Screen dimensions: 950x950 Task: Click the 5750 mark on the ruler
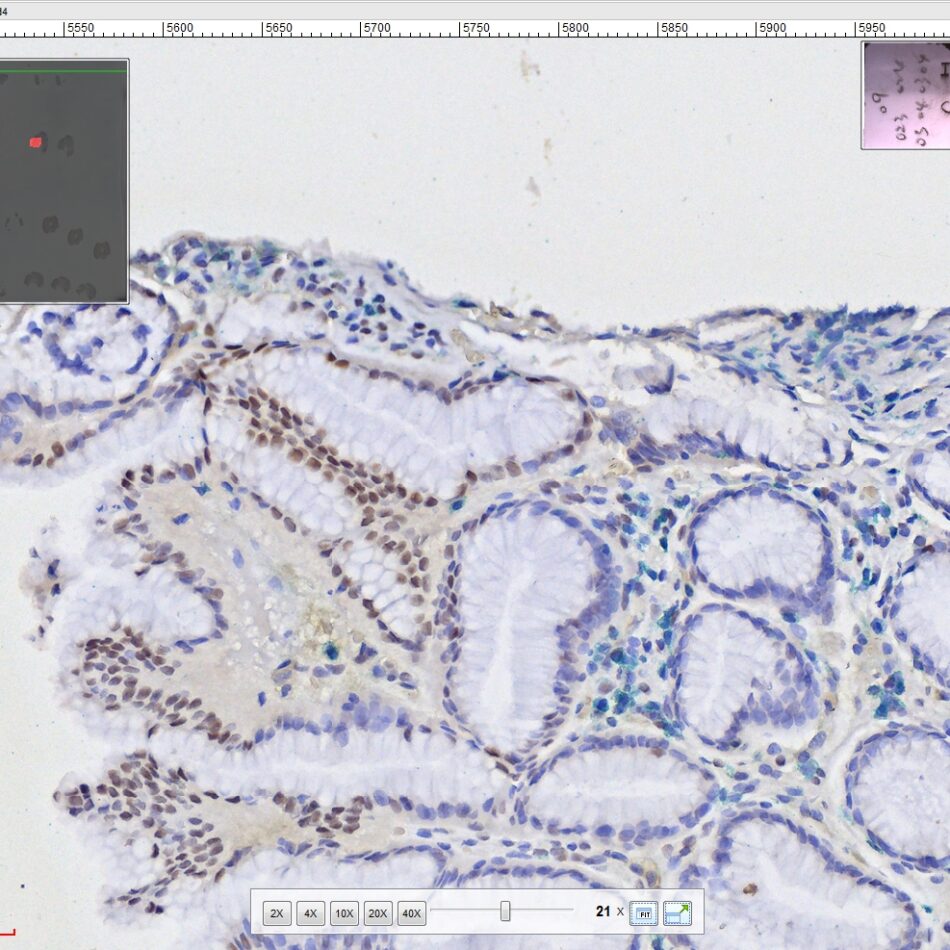click(x=476, y=29)
